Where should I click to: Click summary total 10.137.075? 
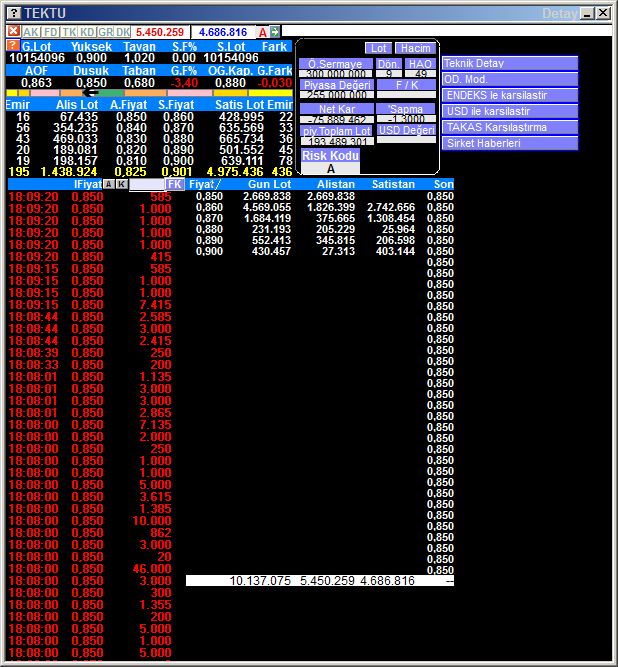point(260,581)
